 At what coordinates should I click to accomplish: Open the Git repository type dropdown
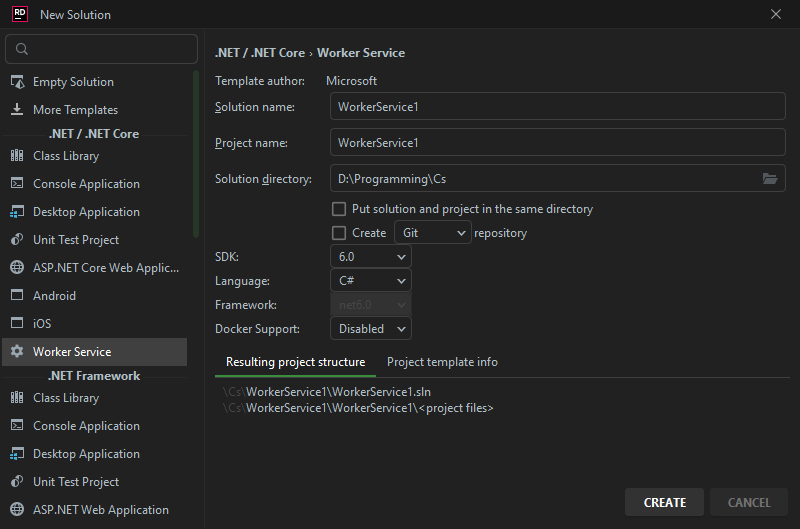click(x=433, y=233)
